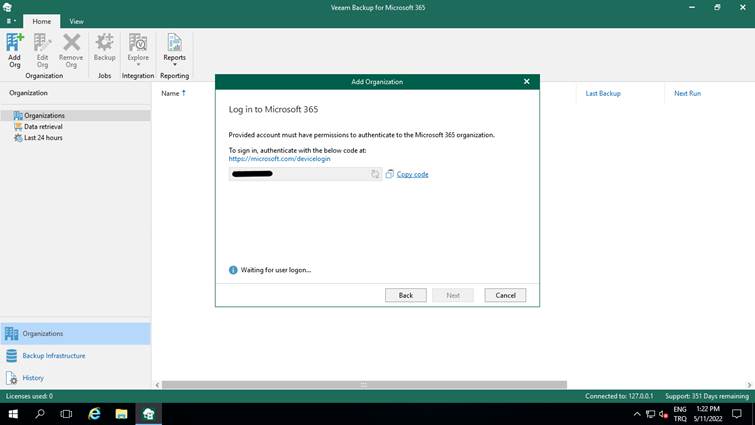Screen dimensions: 755x425
Task: Open the History view
Action: (x=76, y=378)
